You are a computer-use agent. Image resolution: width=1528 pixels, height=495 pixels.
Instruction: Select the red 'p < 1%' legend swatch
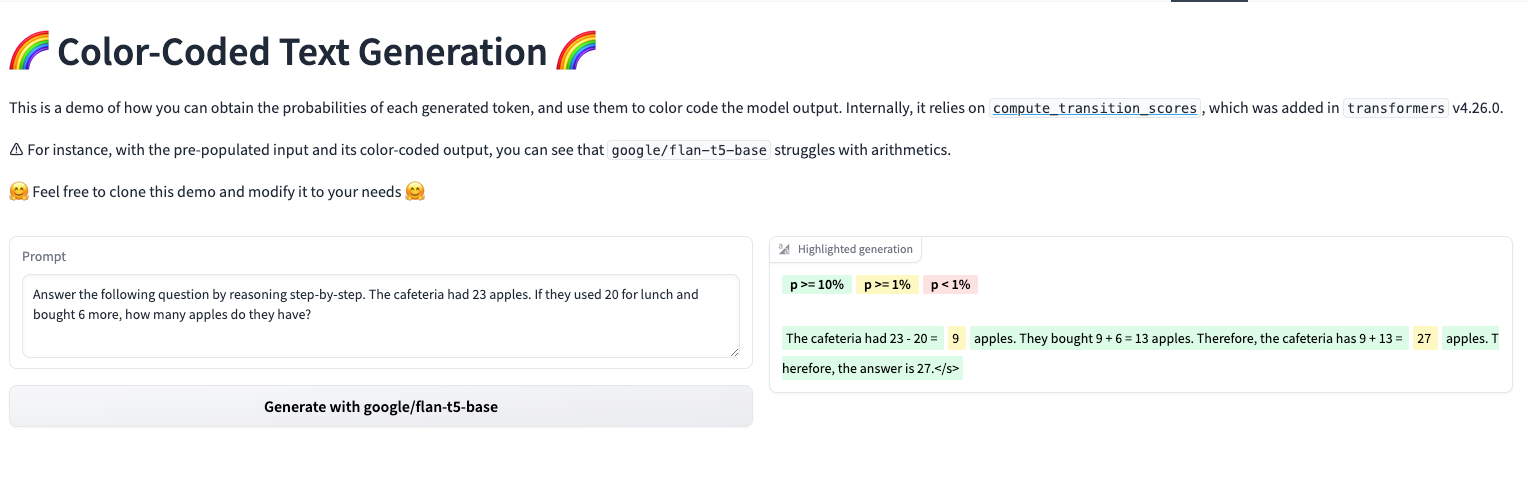click(x=950, y=285)
